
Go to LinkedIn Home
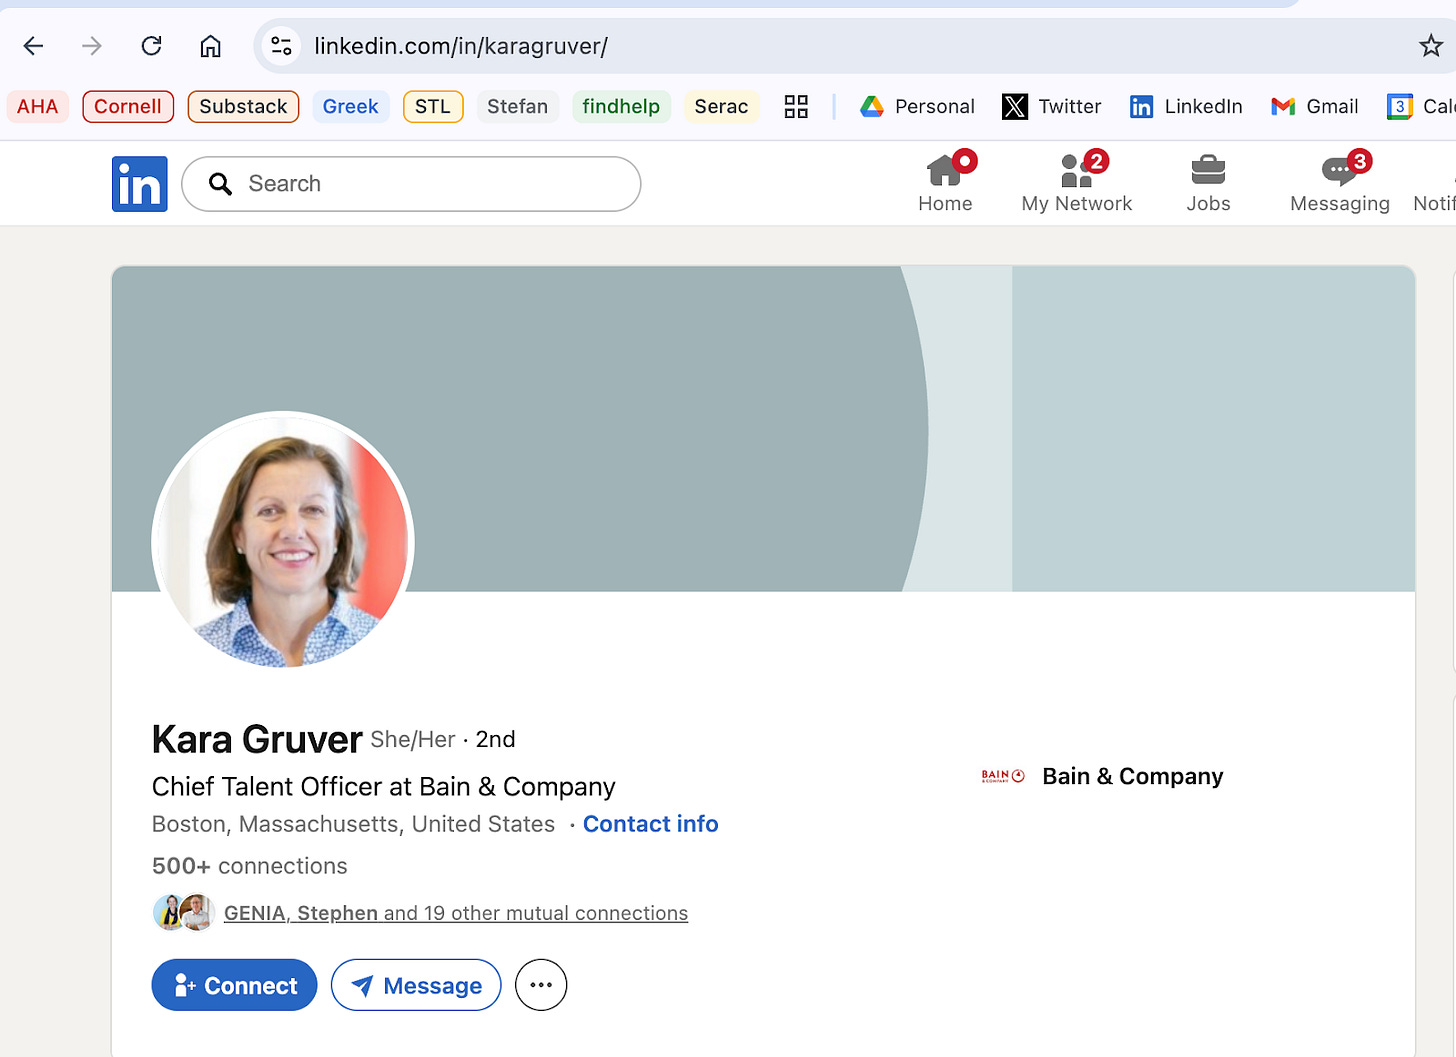point(945,184)
